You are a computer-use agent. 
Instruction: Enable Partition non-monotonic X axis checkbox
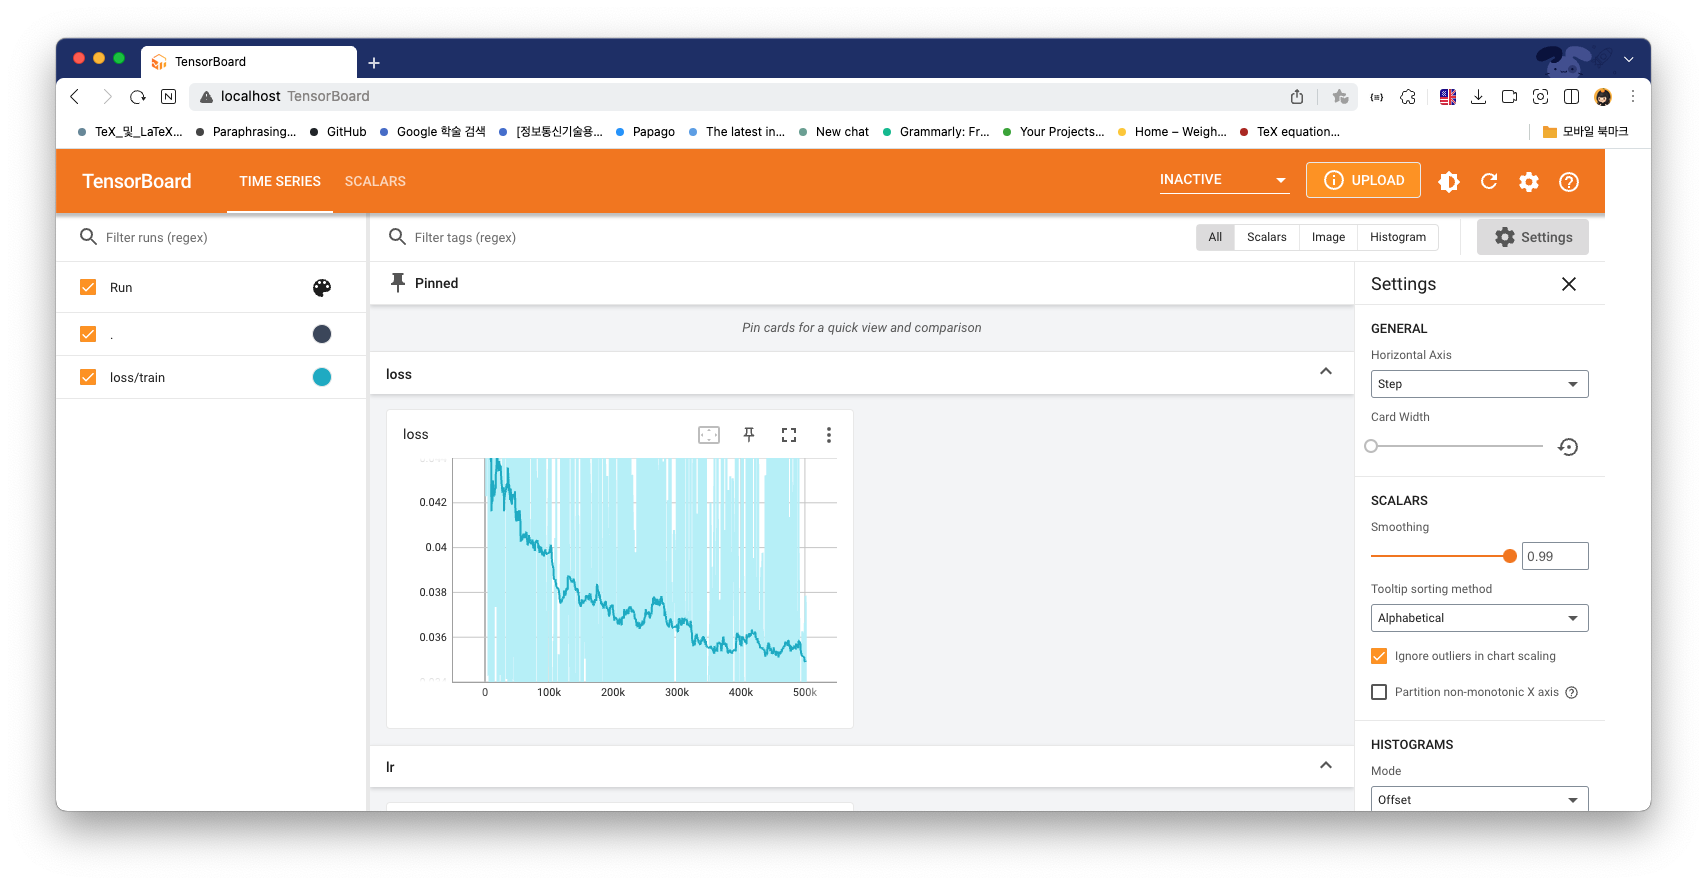coord(1379,692)
